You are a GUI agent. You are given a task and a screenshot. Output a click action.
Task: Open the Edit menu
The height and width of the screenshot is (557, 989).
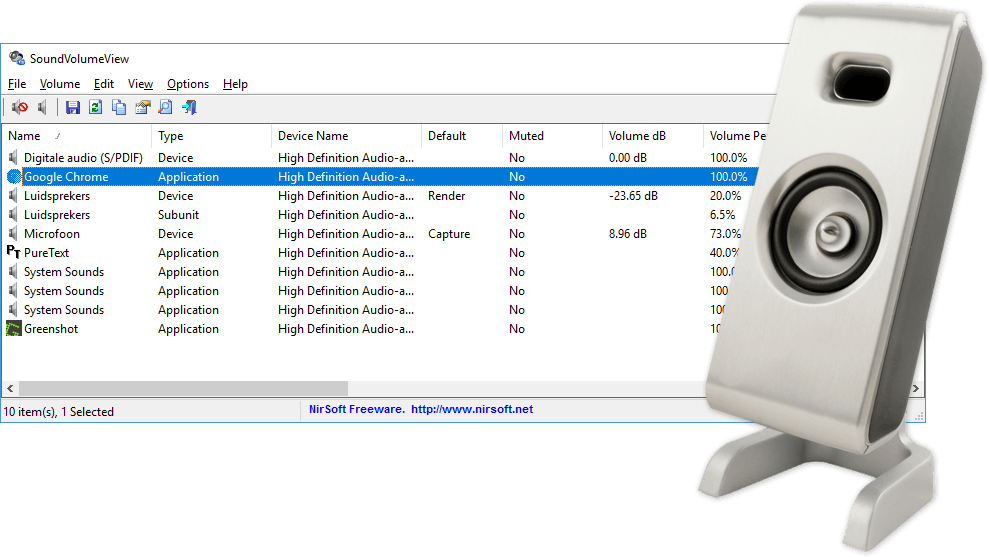click(x=103, y=84)
